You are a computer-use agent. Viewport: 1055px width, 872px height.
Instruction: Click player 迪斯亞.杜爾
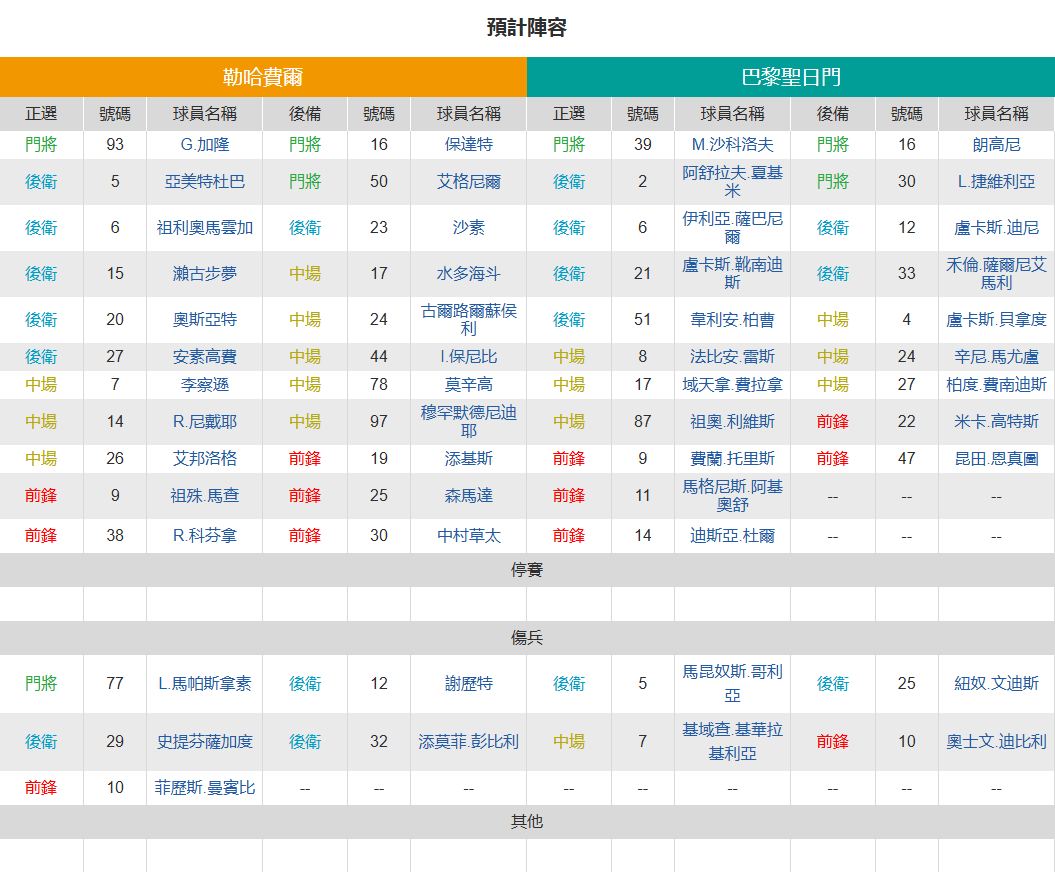tap(732, 536)
